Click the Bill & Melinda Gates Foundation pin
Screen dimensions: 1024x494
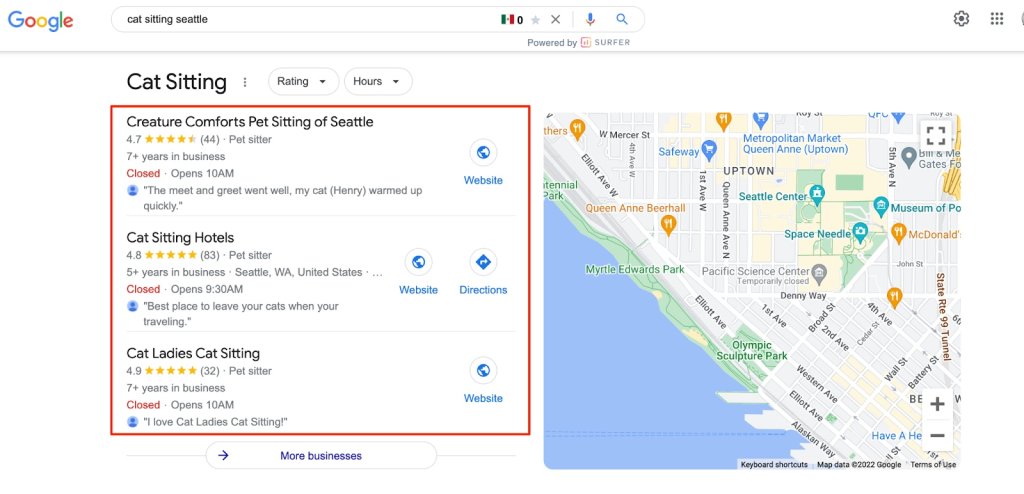(908, 157)
